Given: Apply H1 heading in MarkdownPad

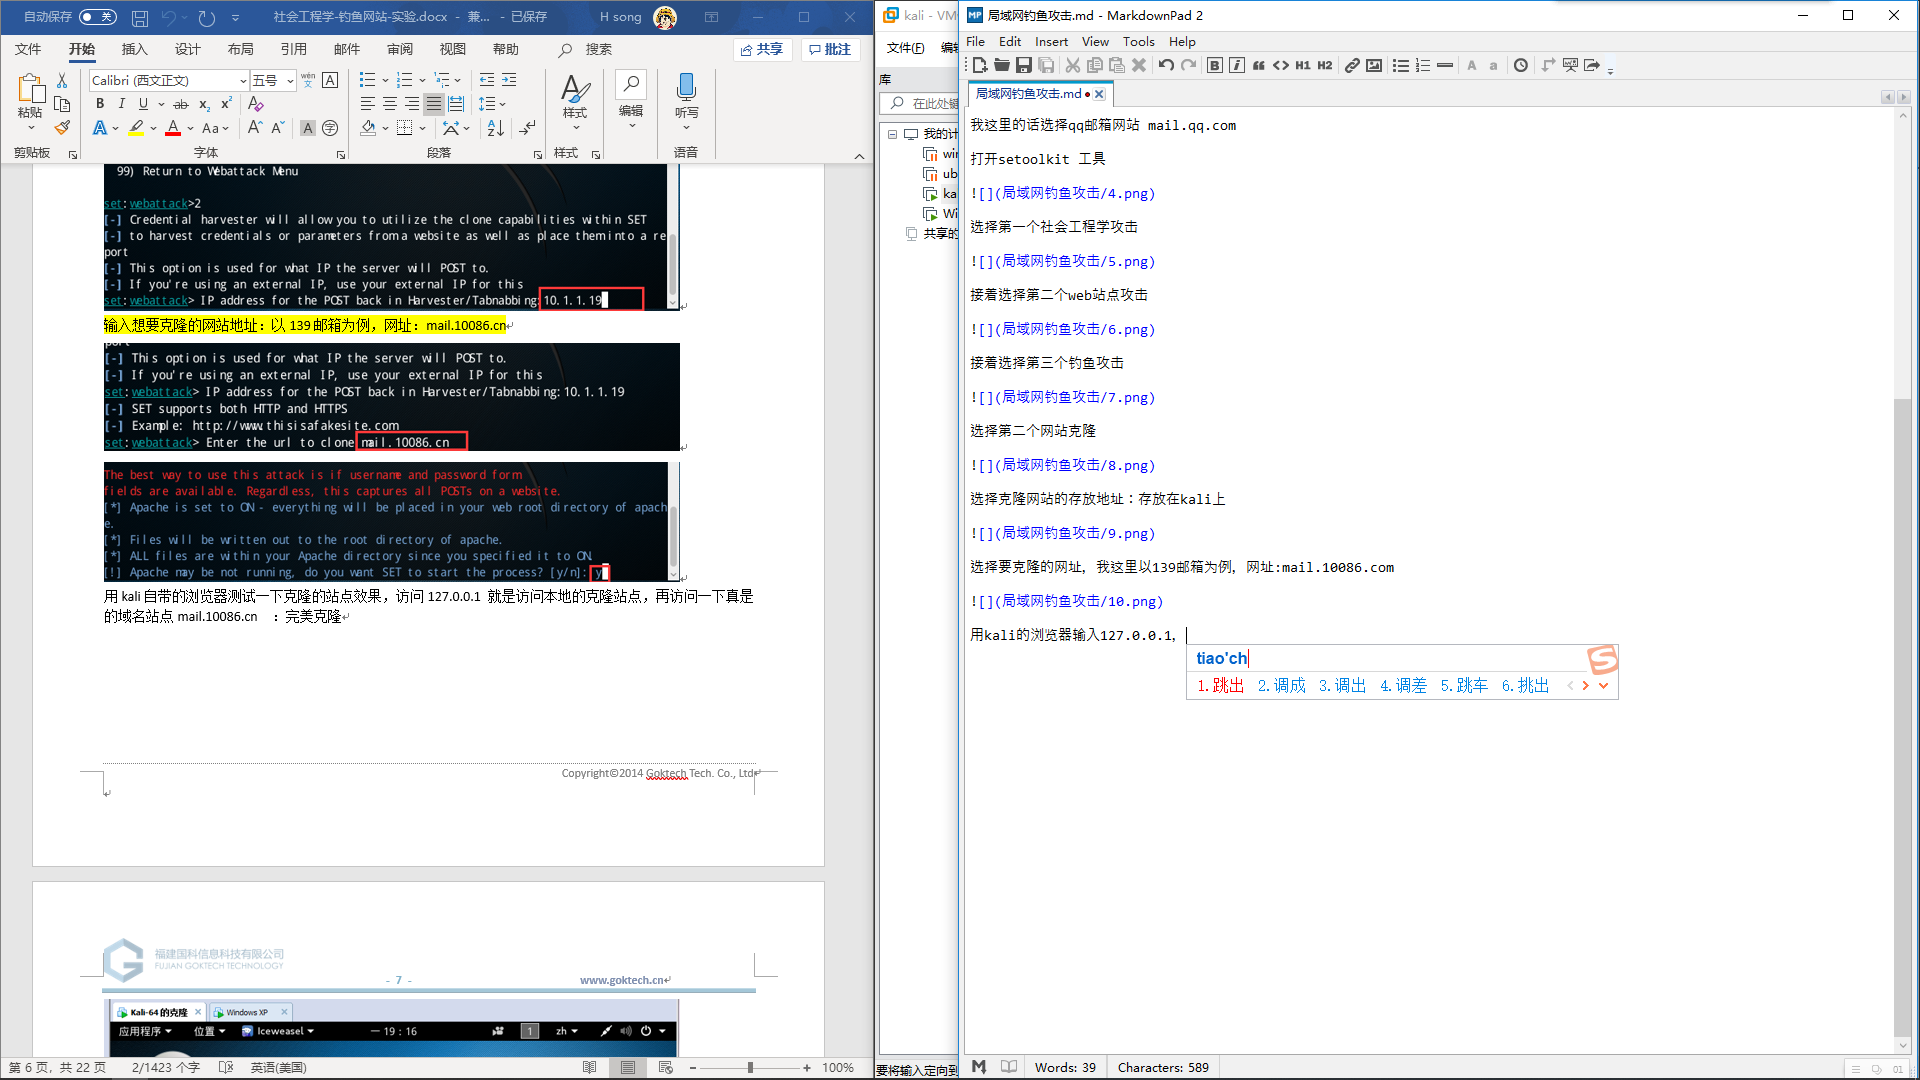Looking at the screenshot, I should (1302, 65).
